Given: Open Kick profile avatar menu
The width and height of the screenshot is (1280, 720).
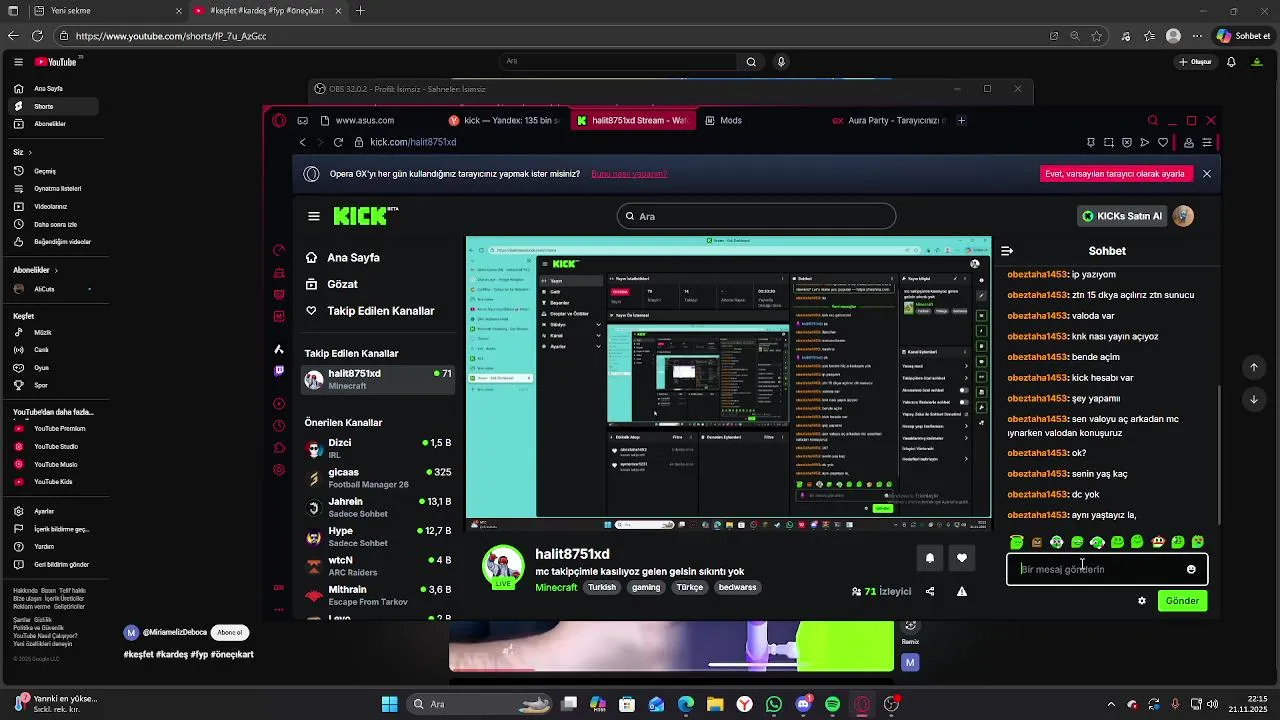Looking at the screenshot, I should pos(1183,216).
